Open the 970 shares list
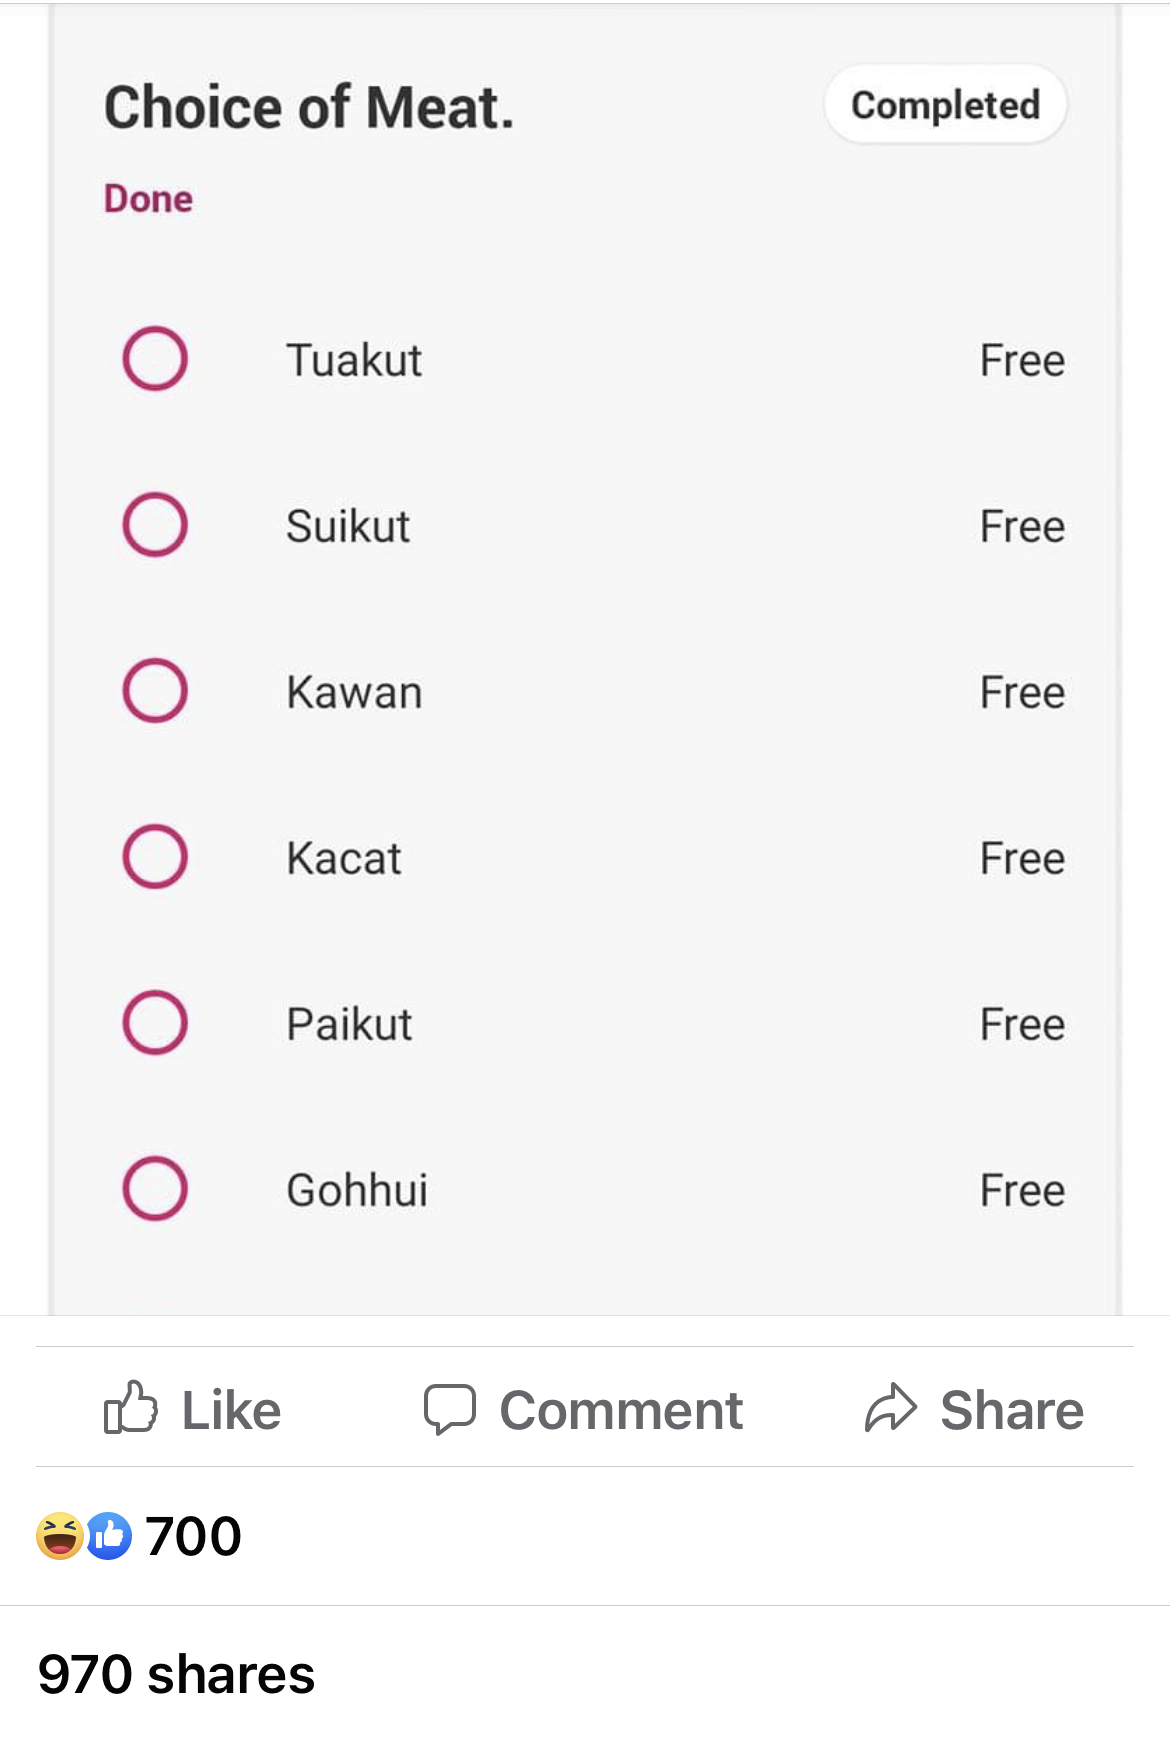Screen dimensions: 1170x1753 (176, 1674)
